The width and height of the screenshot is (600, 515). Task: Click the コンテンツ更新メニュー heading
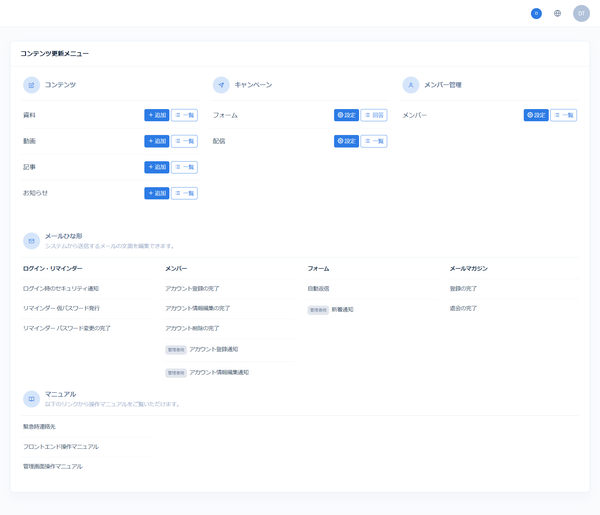tap(54, 54)
